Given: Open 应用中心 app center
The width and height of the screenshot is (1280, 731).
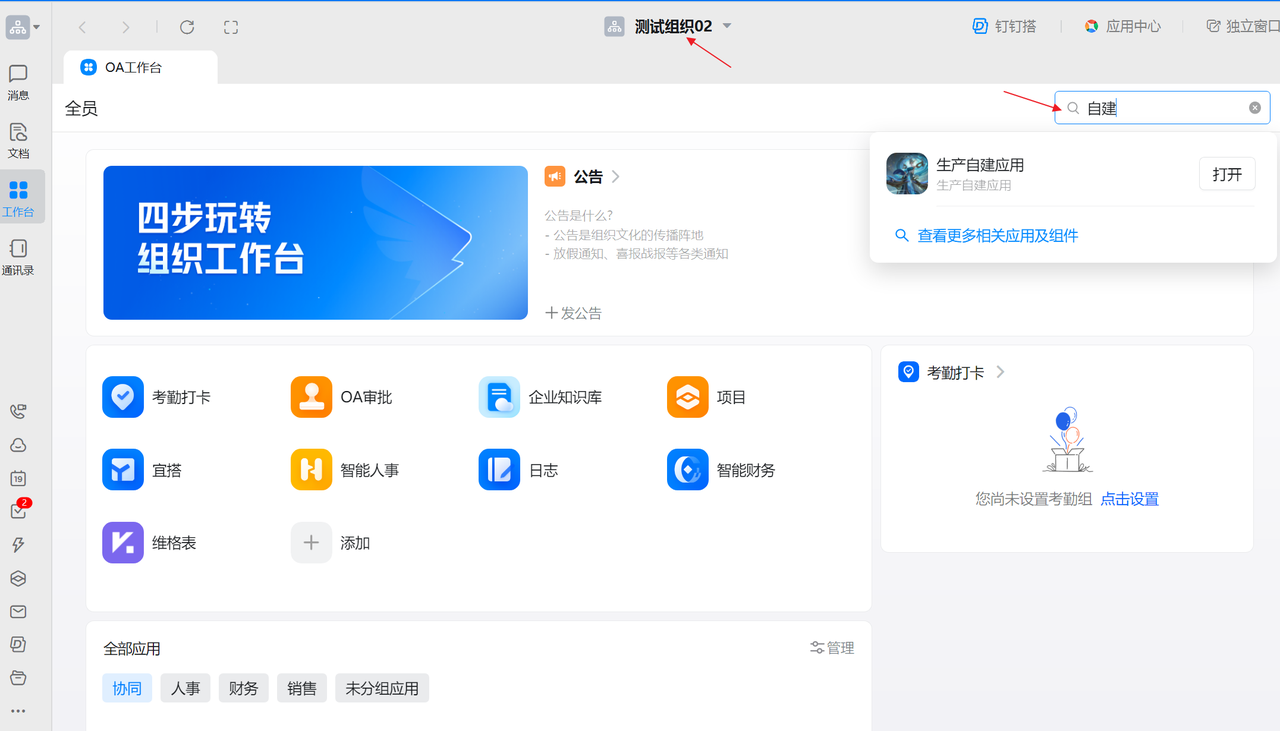Looking at the screenshot, I should coord(1123,26).
